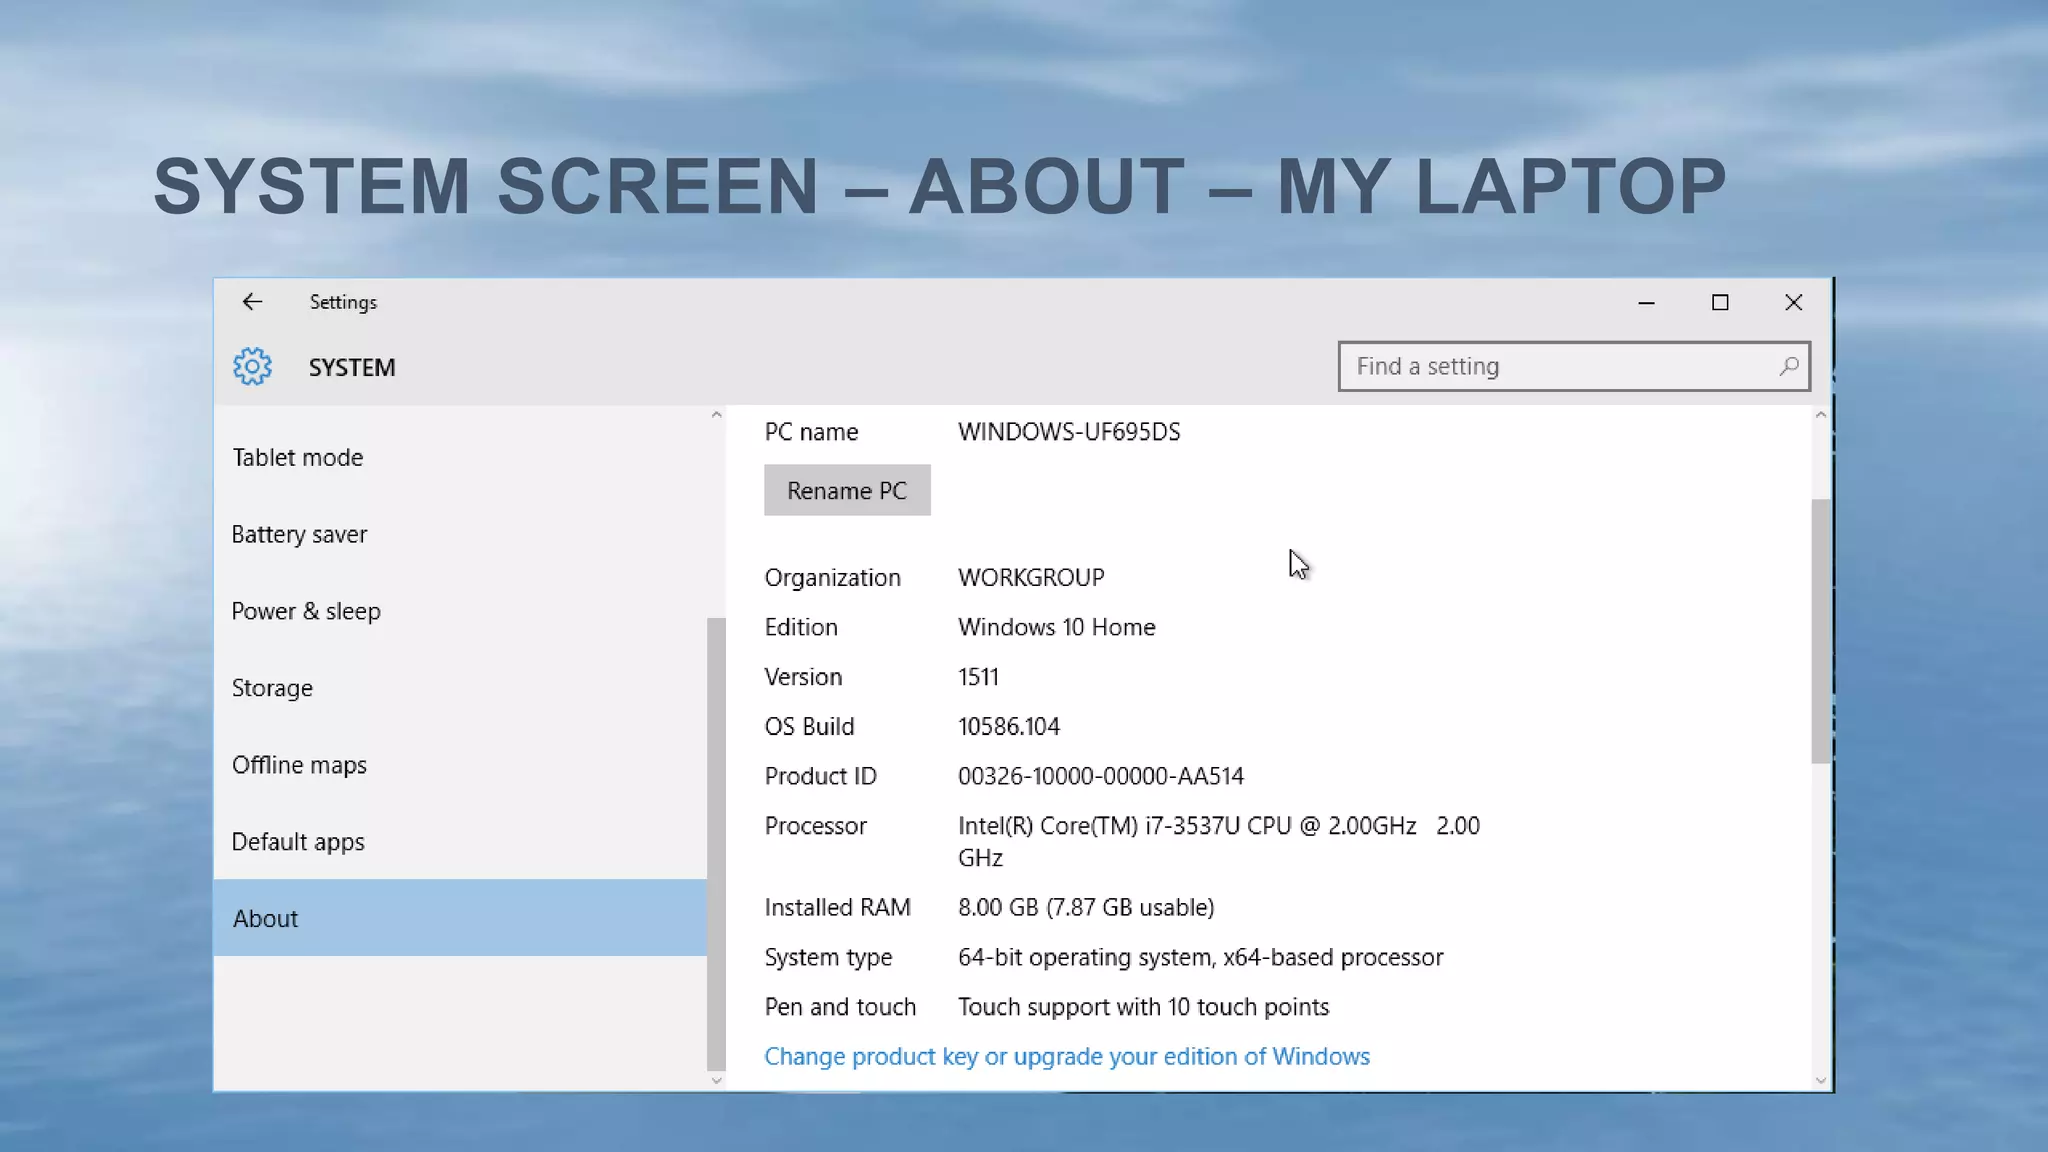Focus the Find a setting search box
The height and width of the screenshot is (1152, 2048).
pyautogui.click(x=1574, y=366)
